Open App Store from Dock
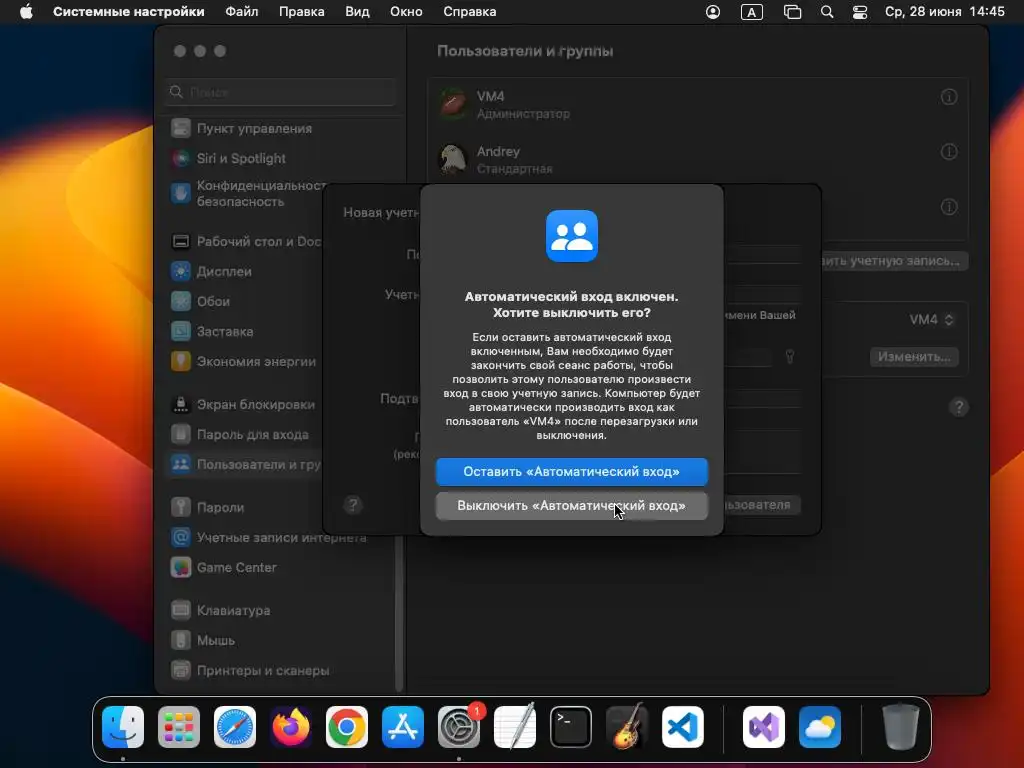Screen dimensions: 1024x768 pos(403,727)
